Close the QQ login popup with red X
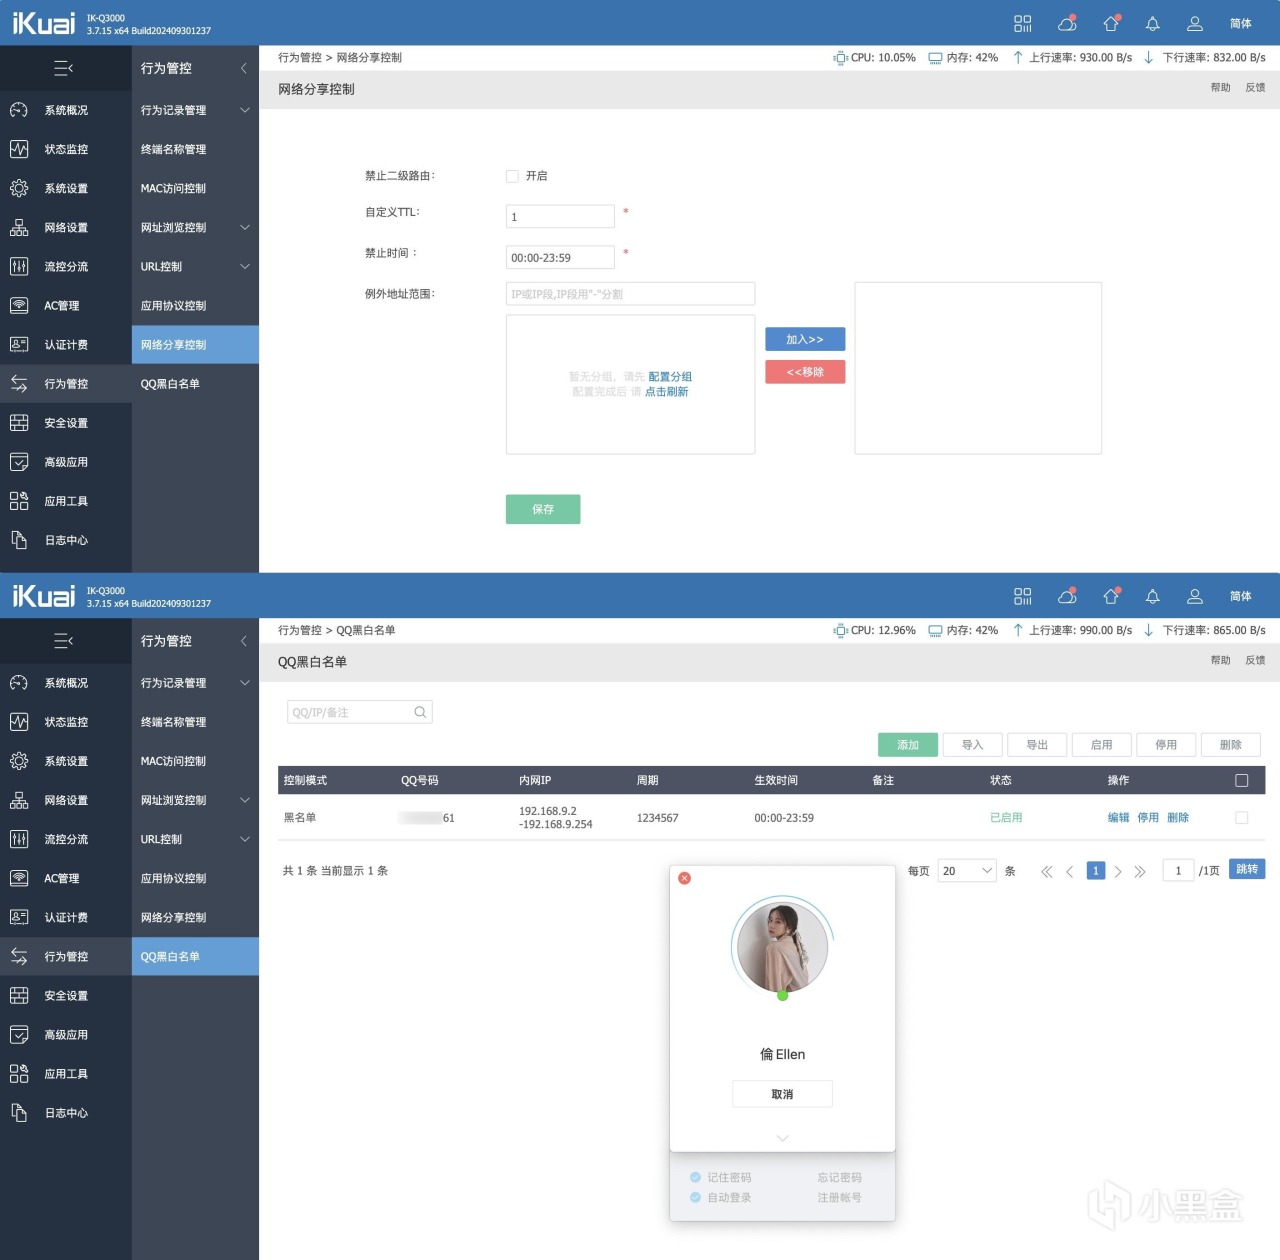This screenshot has width=1280, height=1260. coord(684,878)
